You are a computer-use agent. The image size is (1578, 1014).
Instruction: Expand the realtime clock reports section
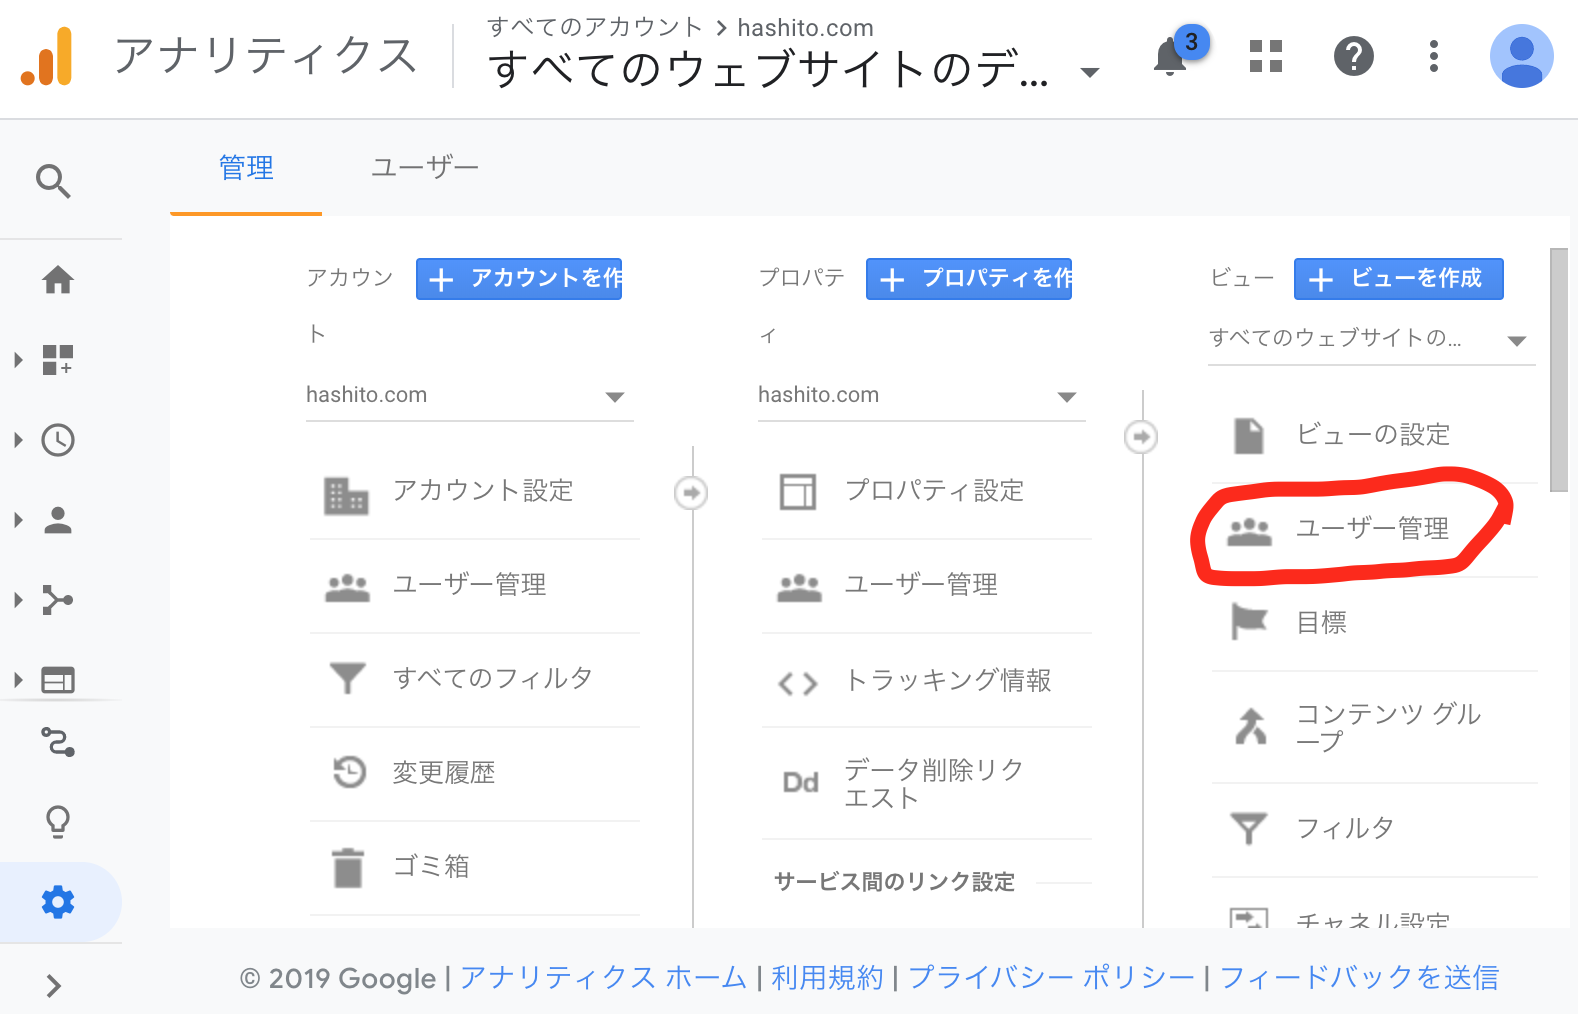pos(58,440)
